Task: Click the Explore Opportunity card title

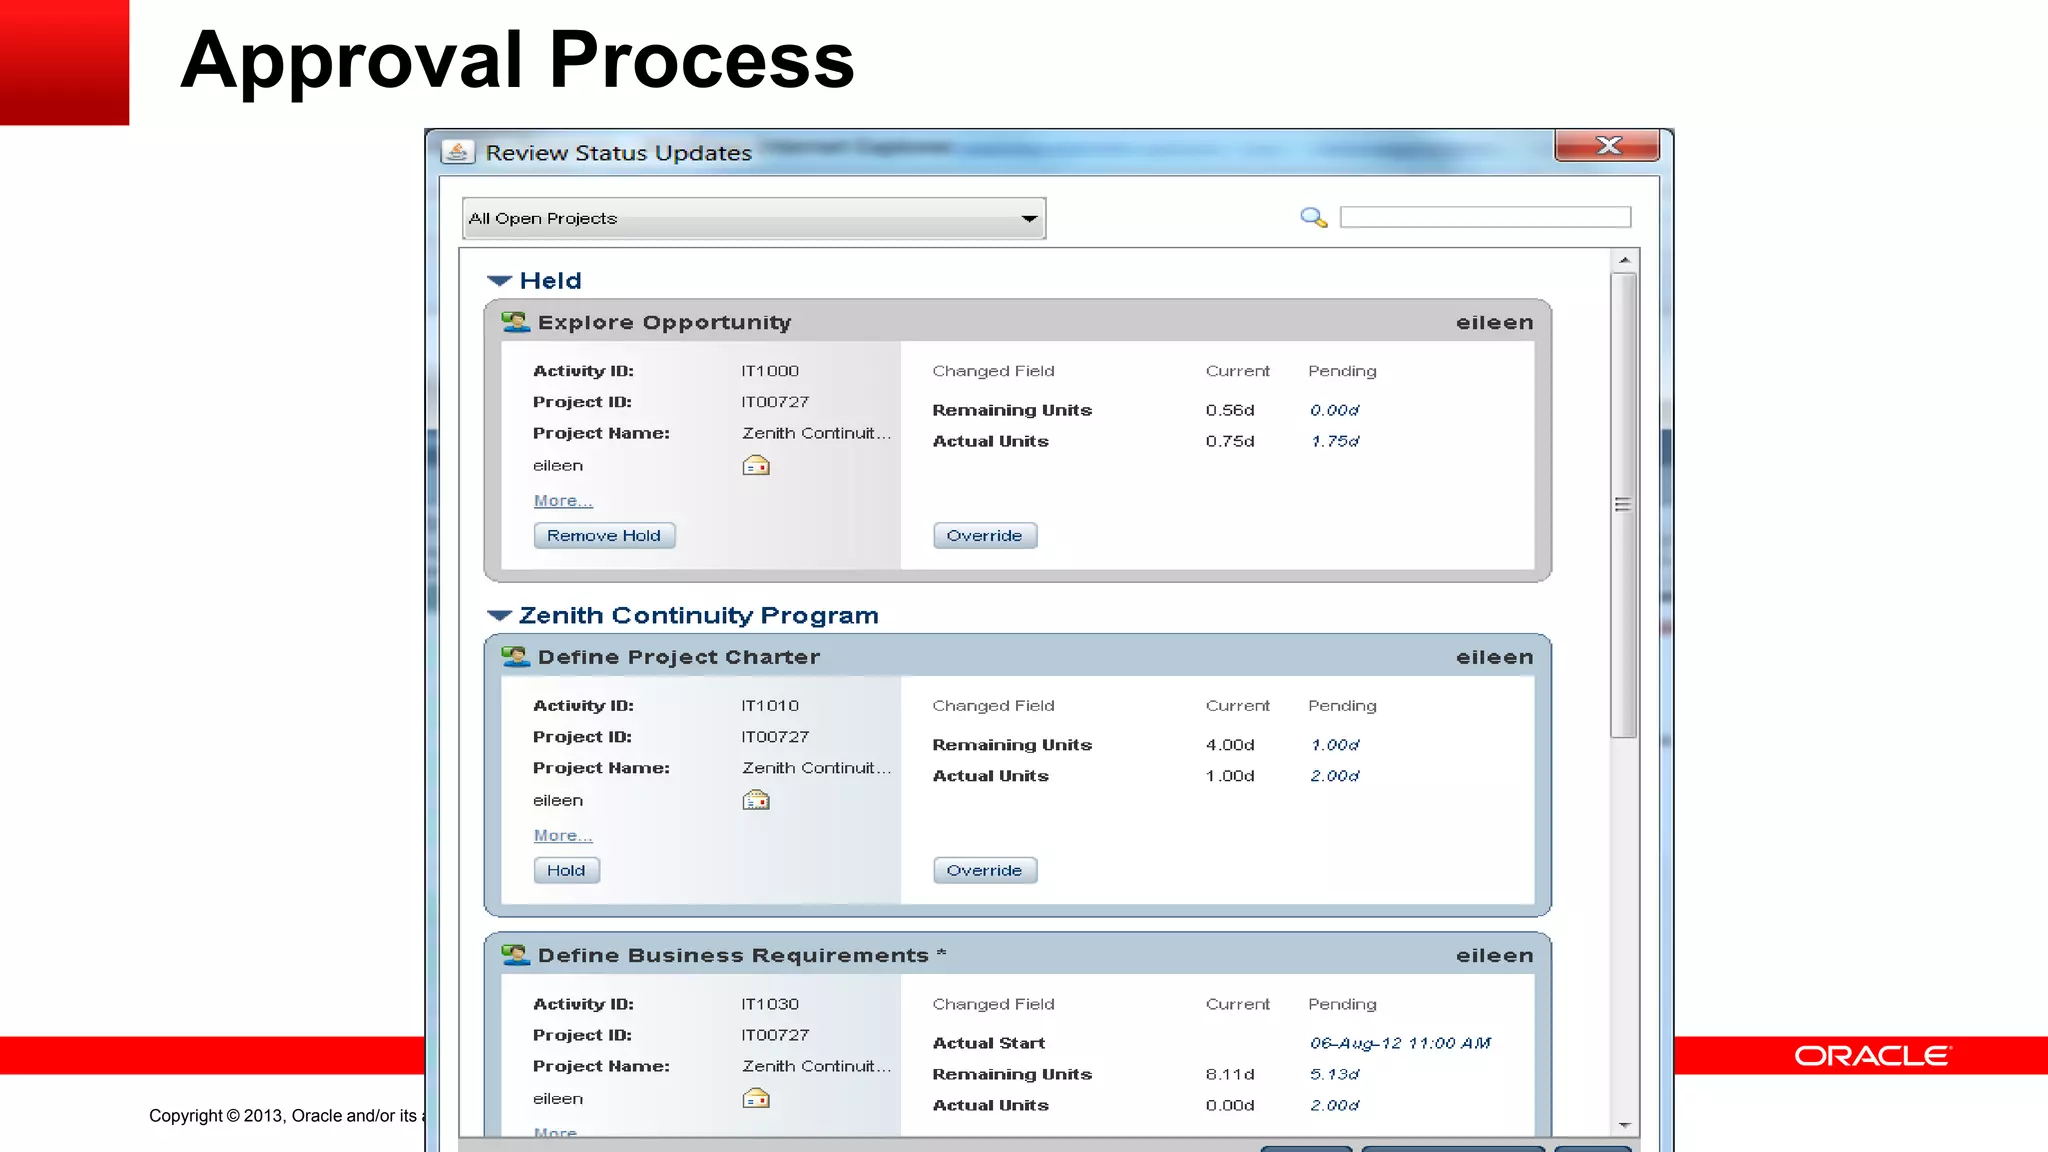Action: pos(664,322)
